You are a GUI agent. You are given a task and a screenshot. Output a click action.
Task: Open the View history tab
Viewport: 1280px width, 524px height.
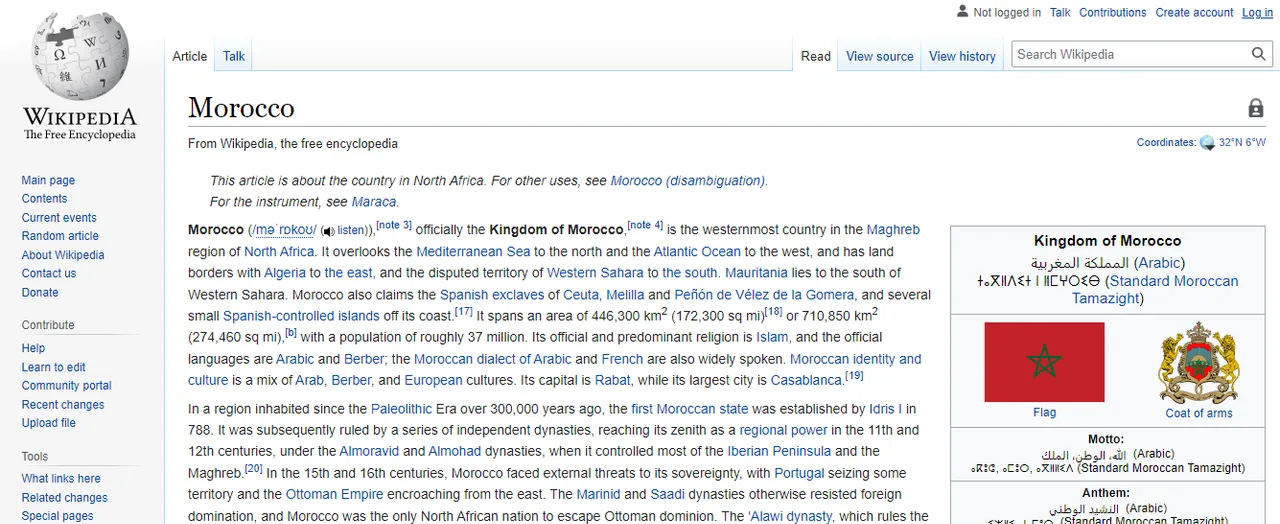pyautogui.click(x=962, y=56)
